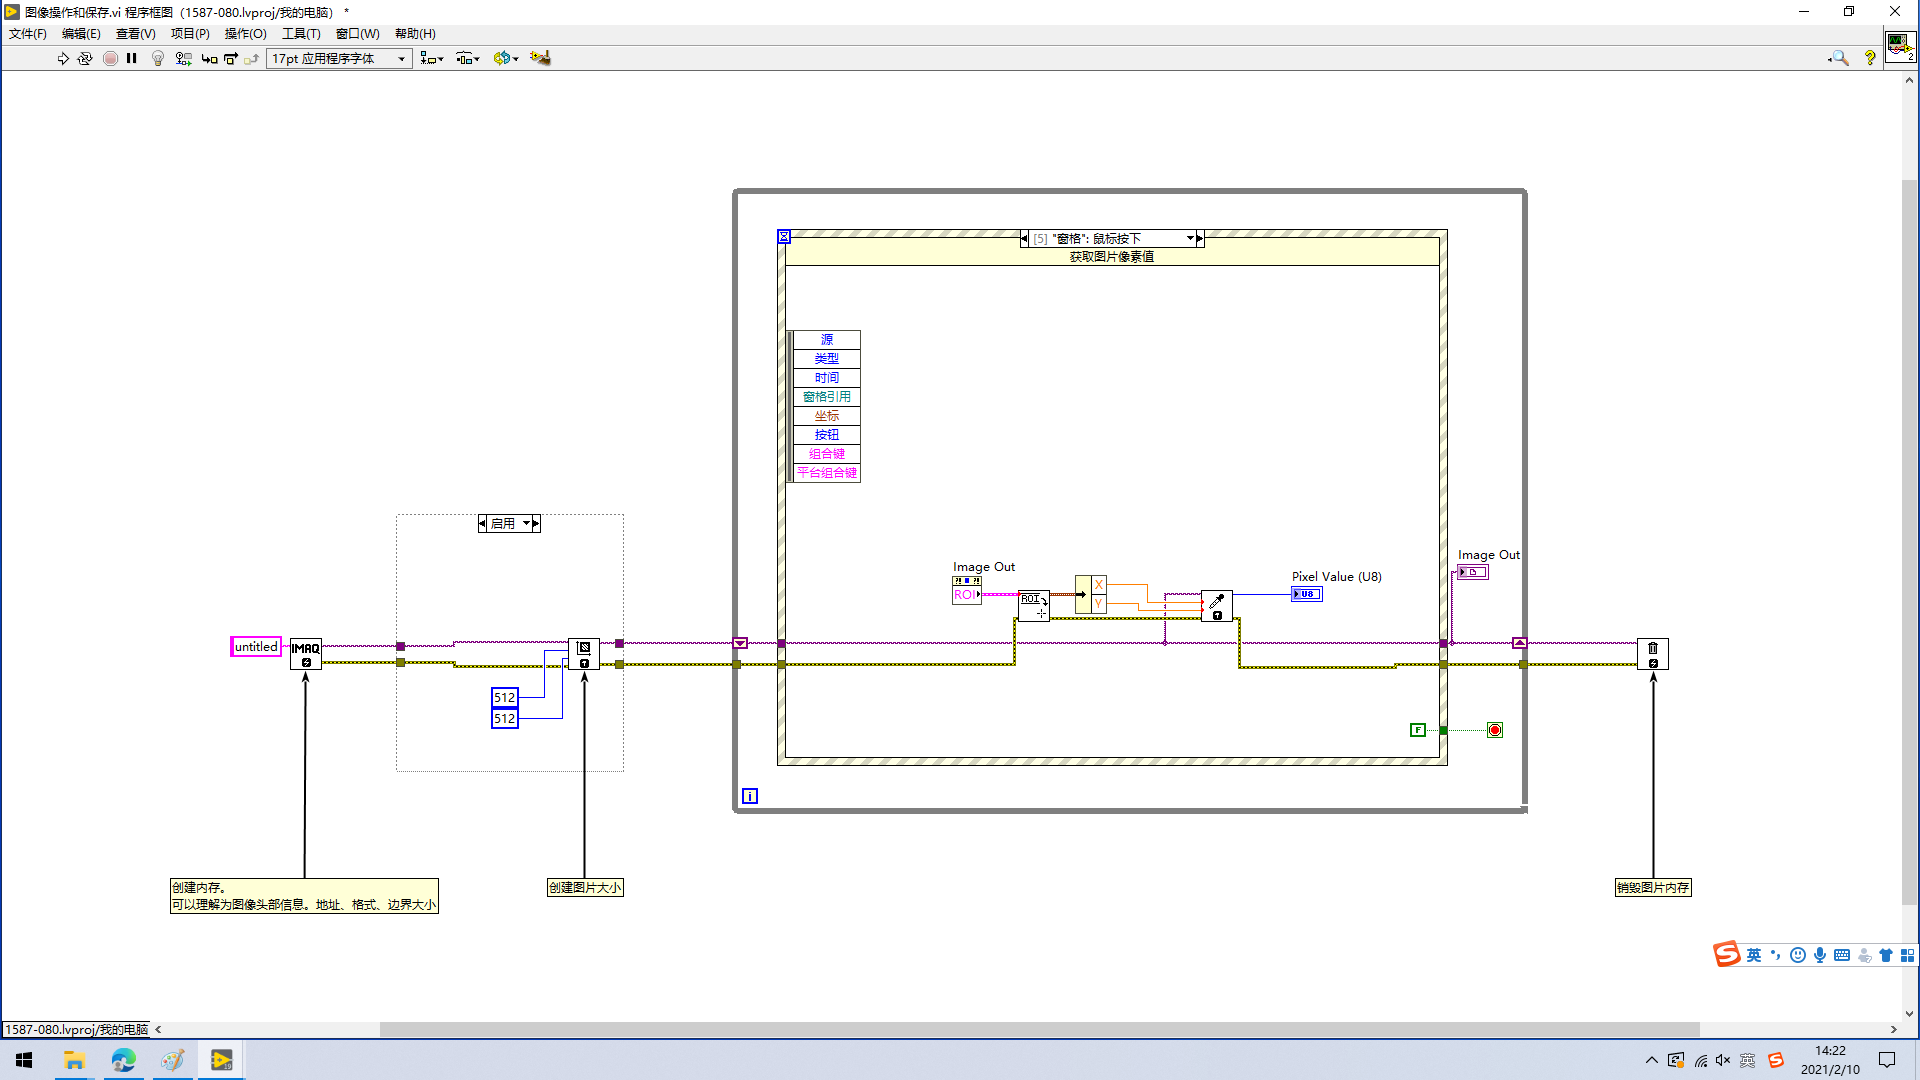The width and height of the screenshot is (1920, 1080).
Task: Enable highlight execution light bulb
Action: click(157, 58)
